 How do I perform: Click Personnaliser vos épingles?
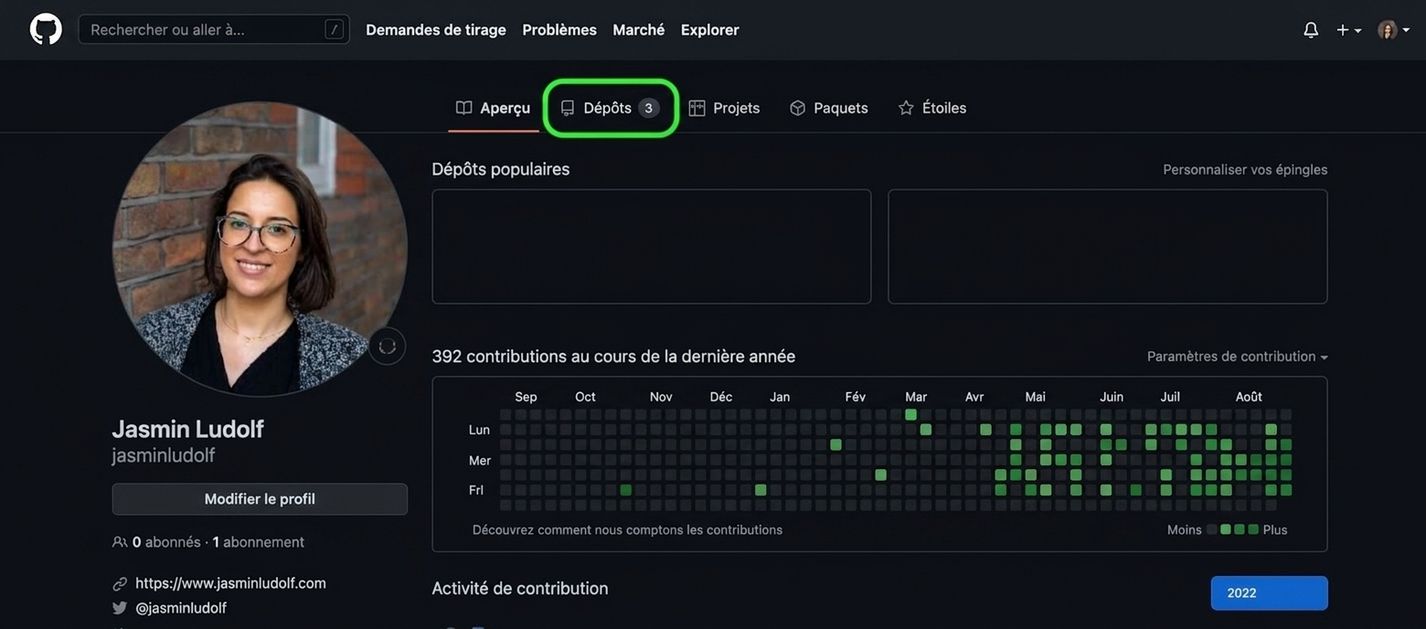pos(1245,170)
